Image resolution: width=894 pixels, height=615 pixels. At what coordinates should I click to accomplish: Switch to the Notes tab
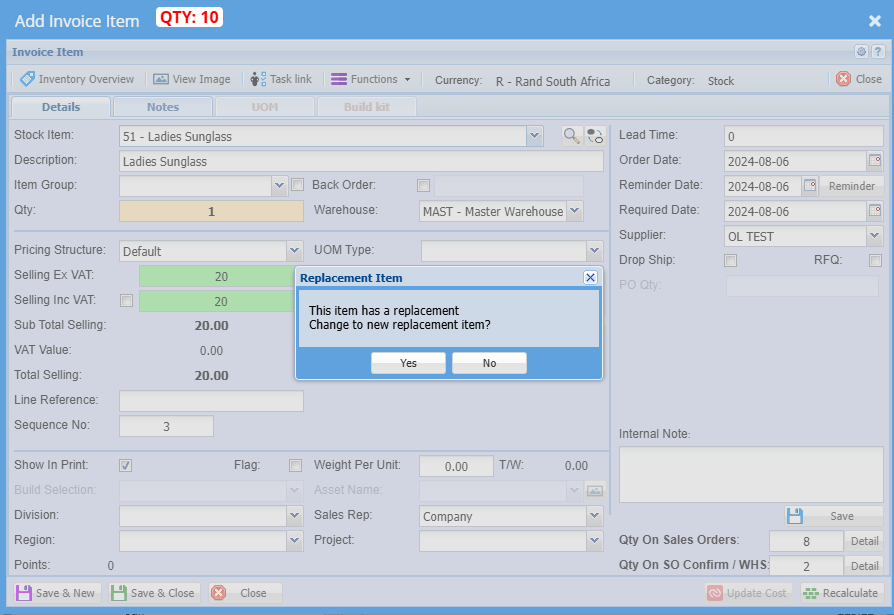tap(163, 107)
